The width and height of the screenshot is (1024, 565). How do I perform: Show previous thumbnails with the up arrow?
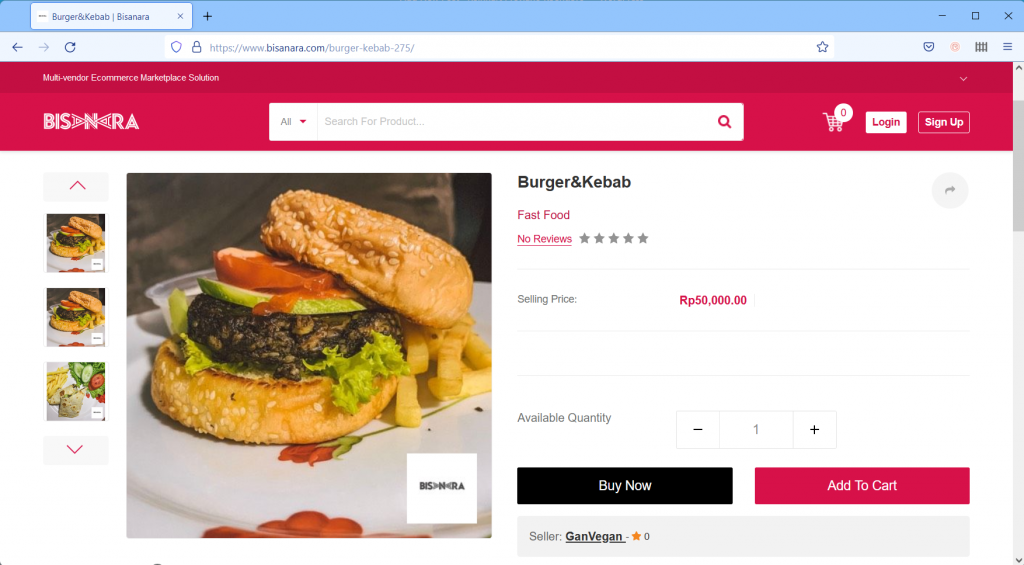click(x=76, y=186)
